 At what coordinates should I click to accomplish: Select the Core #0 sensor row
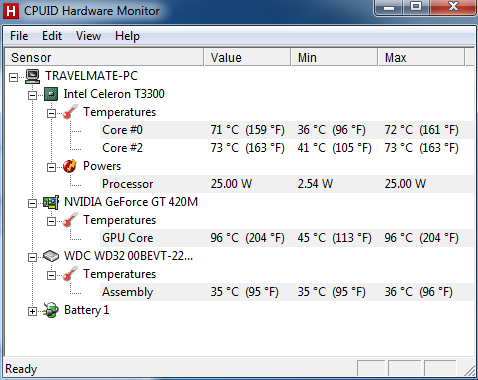tap(287, 130)
